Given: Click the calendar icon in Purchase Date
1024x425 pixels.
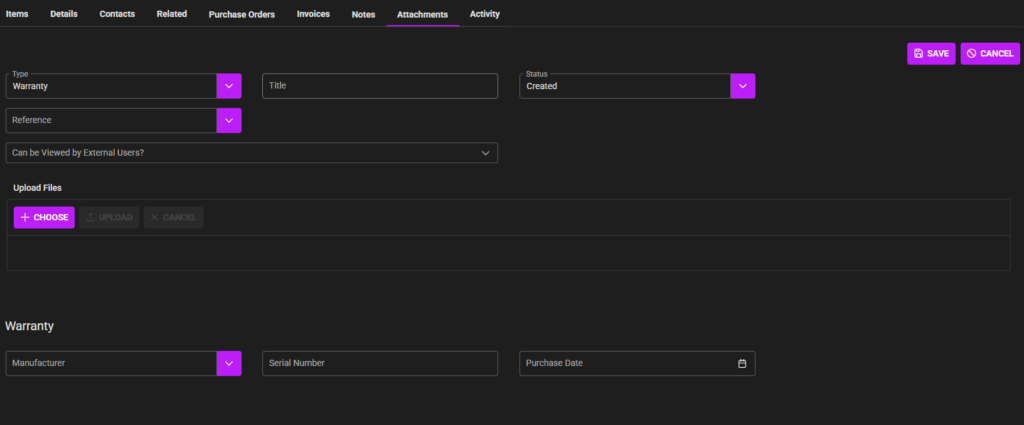Looking at the screenshot, I should pos(742,363).
